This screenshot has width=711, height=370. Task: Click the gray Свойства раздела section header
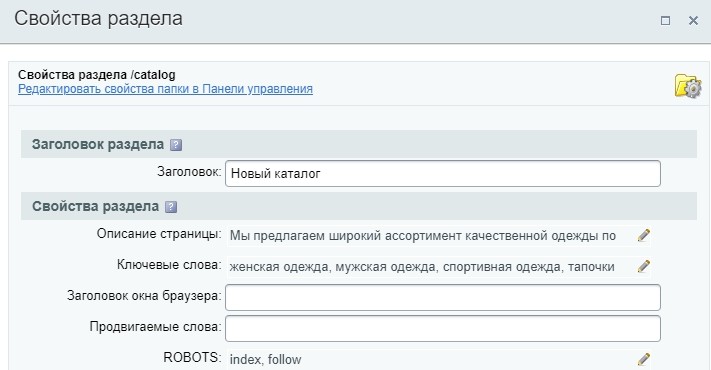coord(359,206)
